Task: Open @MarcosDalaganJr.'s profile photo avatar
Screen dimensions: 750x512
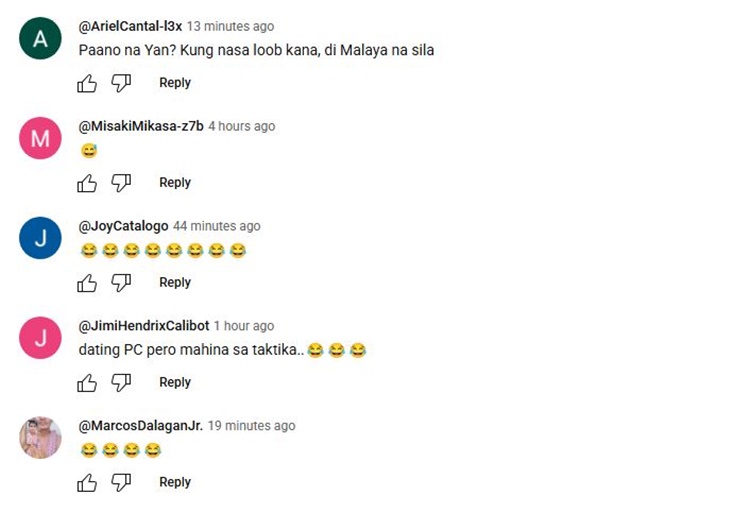Action: tap(40, 437)
